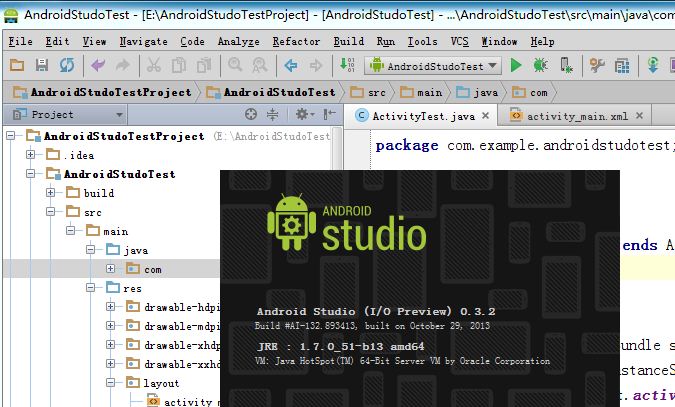Click AndroidStudoTest breadcrumb
This screenshot has height=407, width=675.
point(270,92)
